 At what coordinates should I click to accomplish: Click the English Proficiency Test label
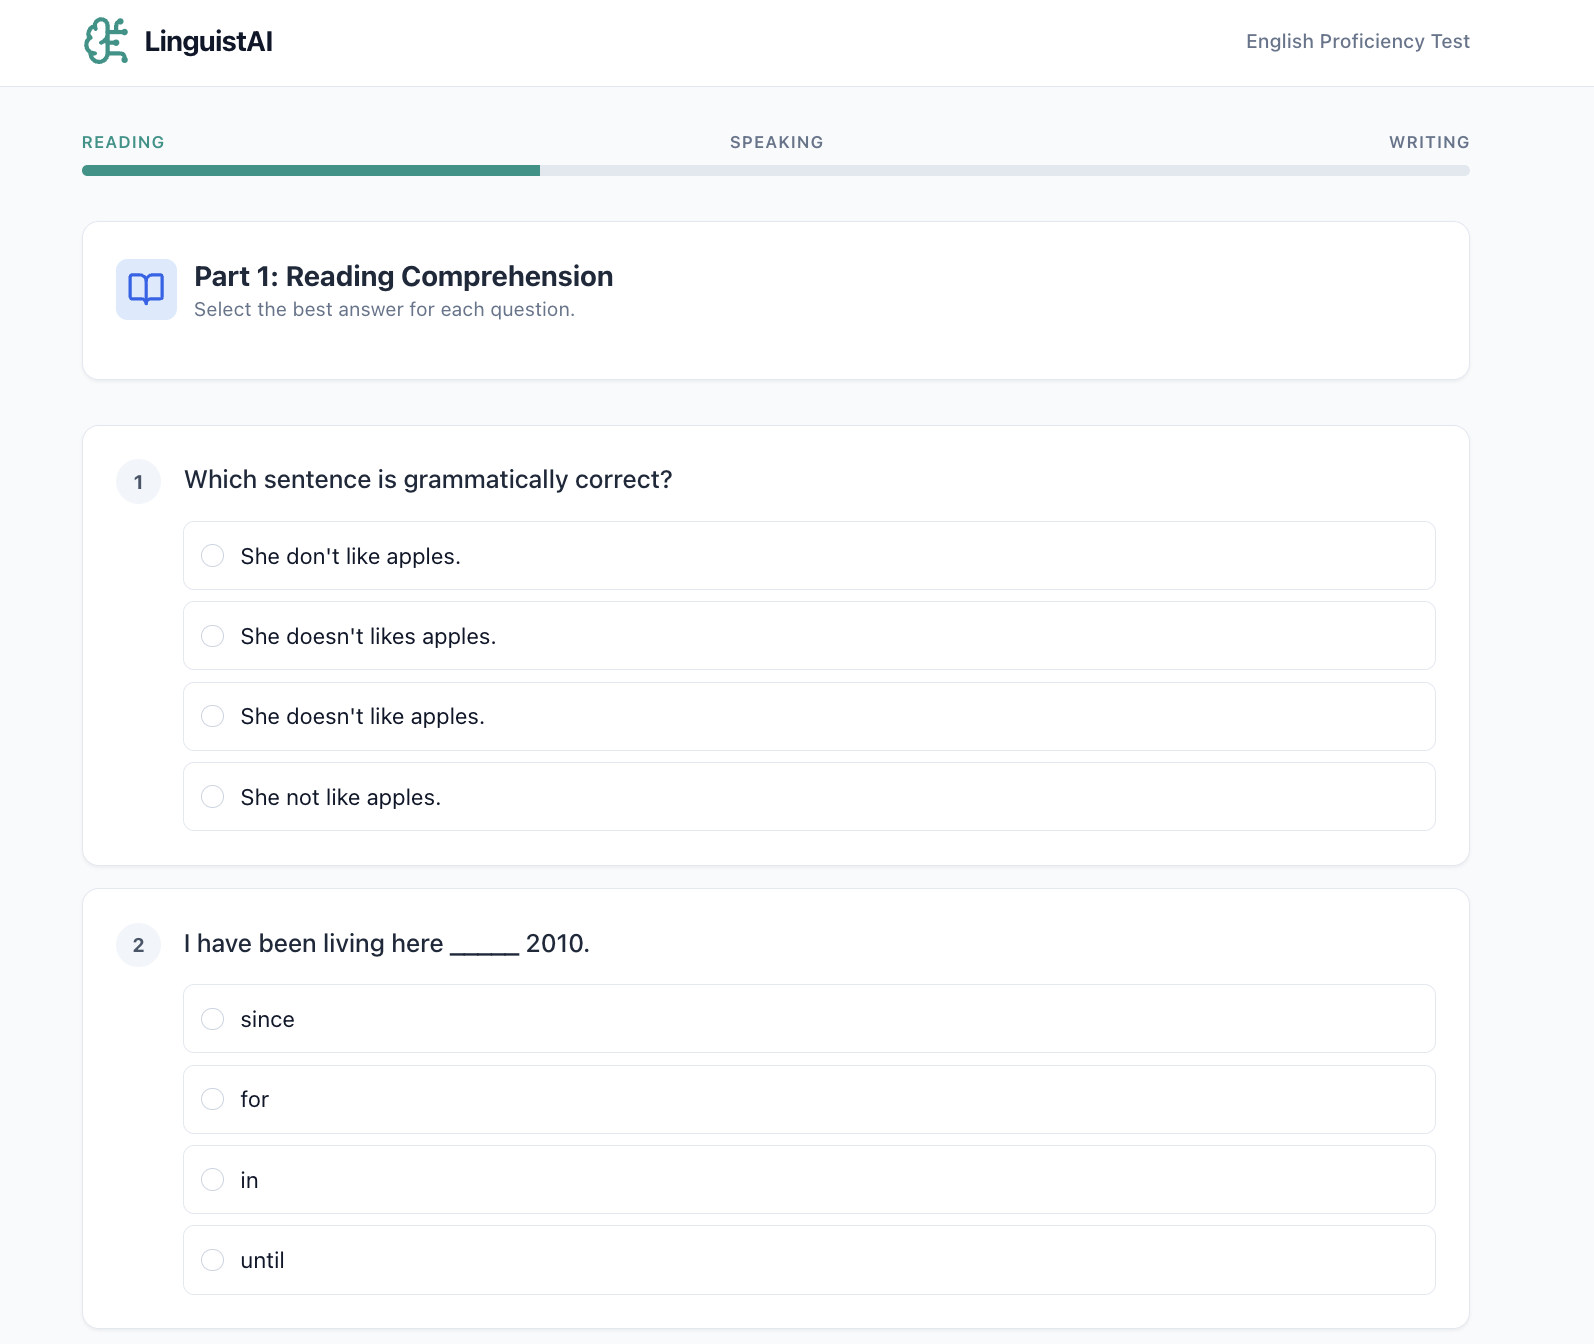pos(1357,41)
